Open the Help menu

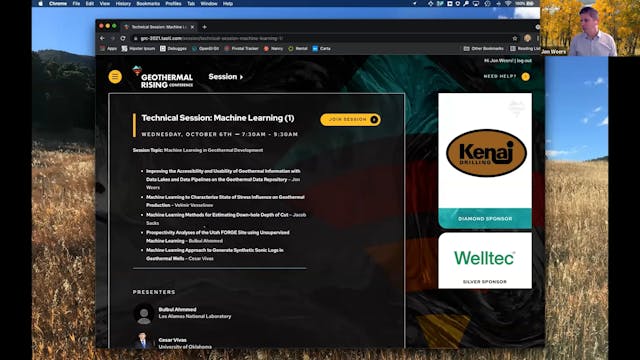228,3
